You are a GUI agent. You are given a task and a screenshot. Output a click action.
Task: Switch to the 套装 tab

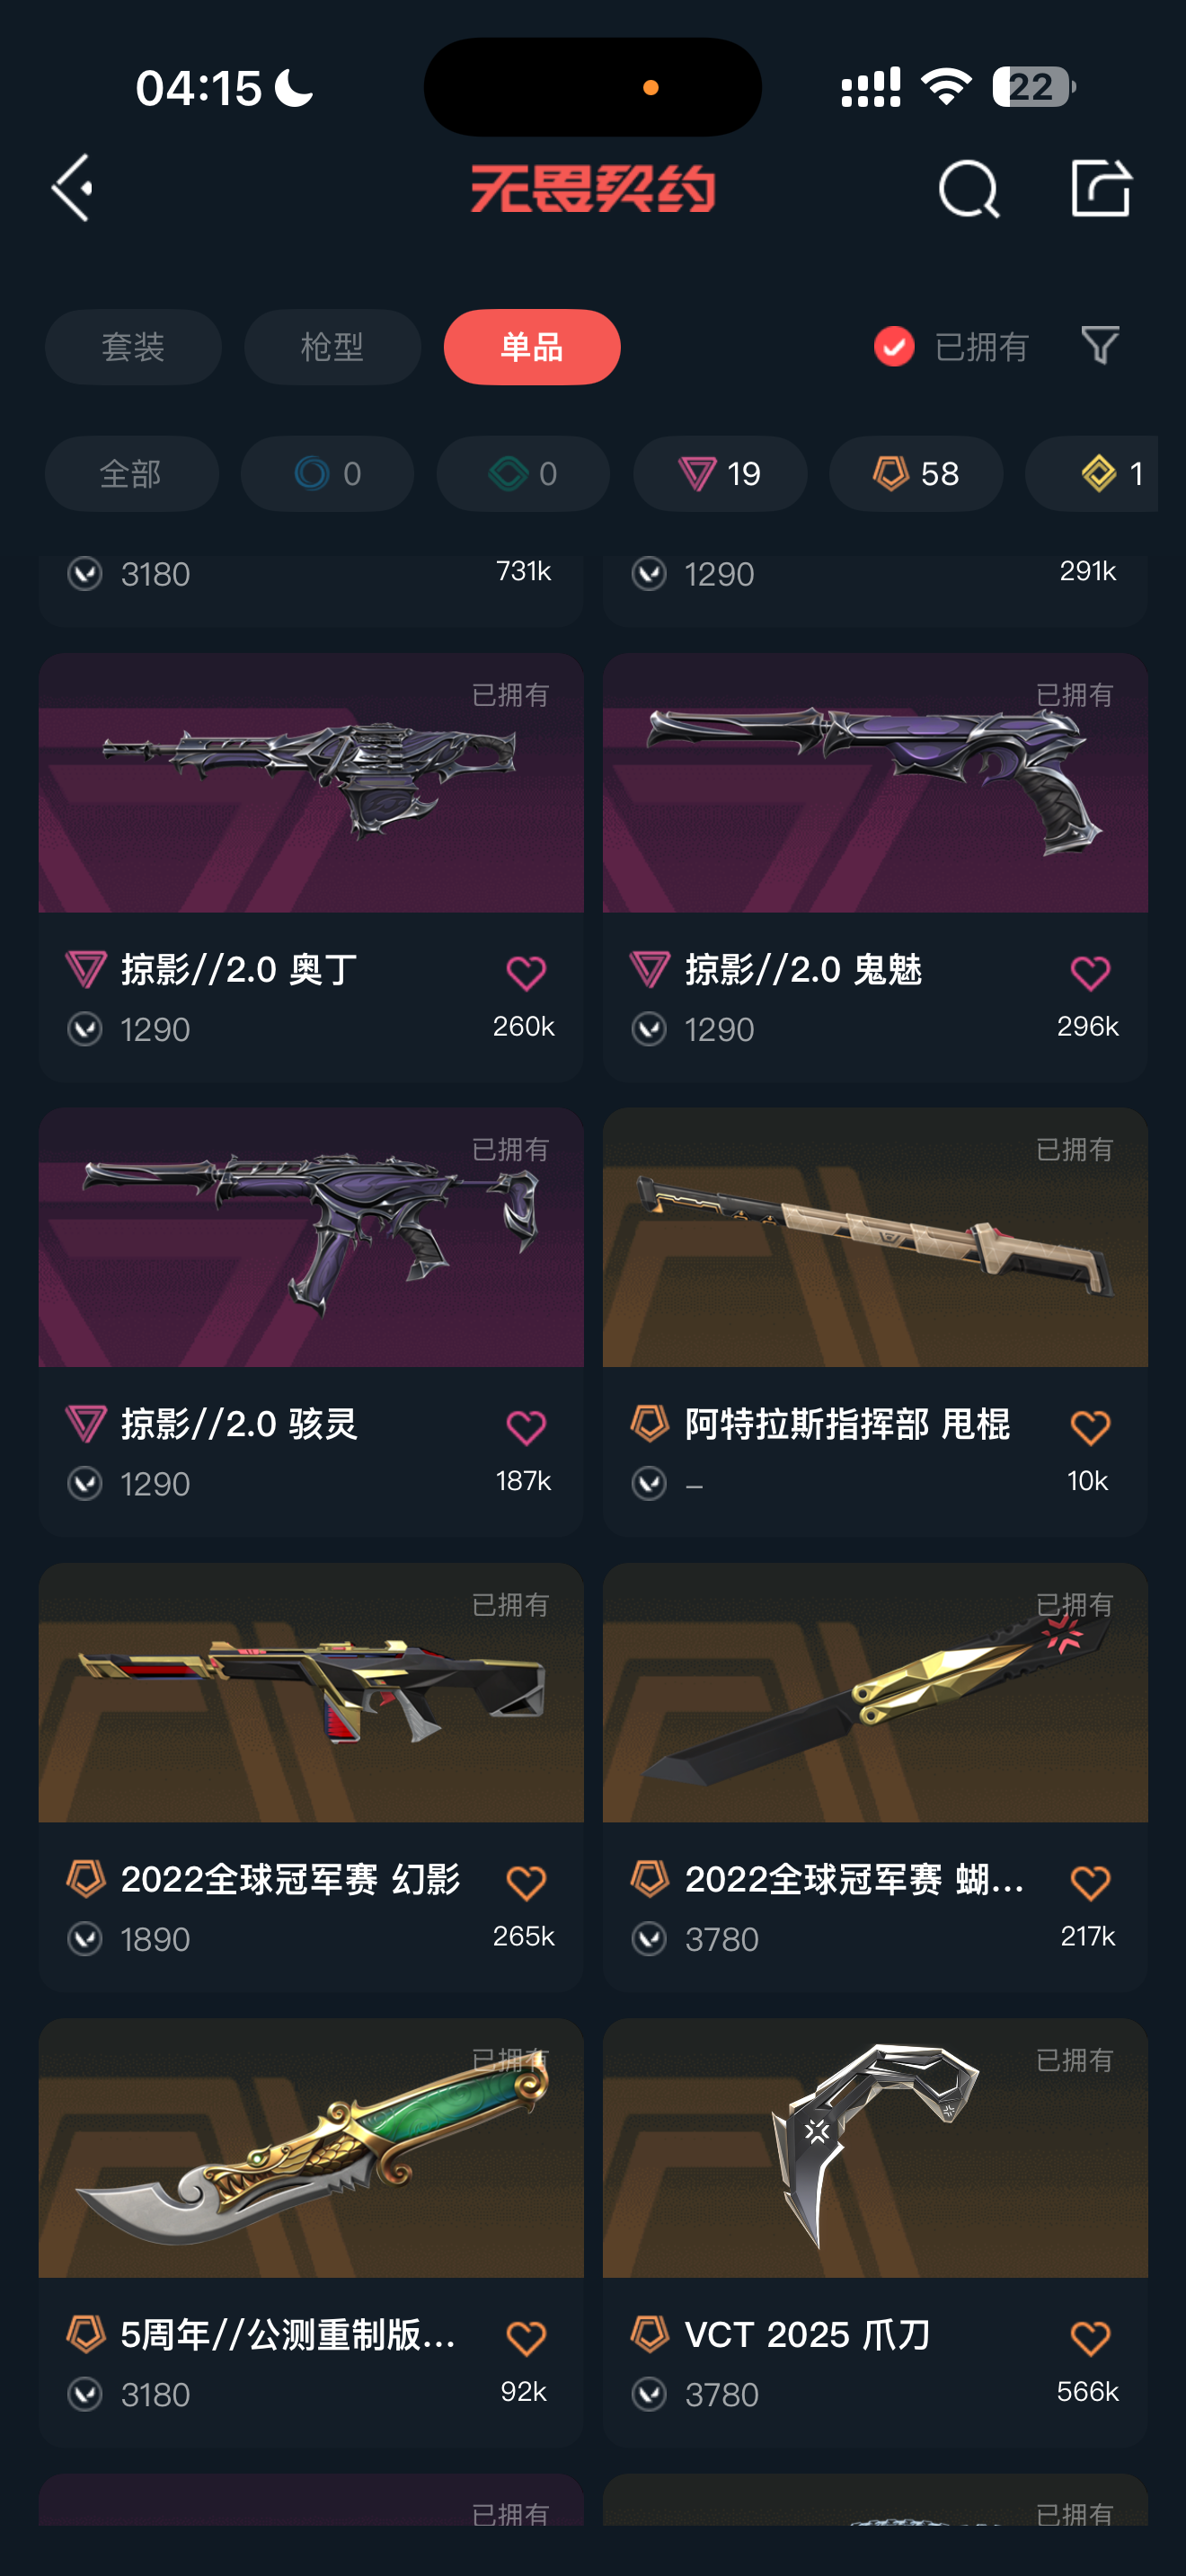133,347
